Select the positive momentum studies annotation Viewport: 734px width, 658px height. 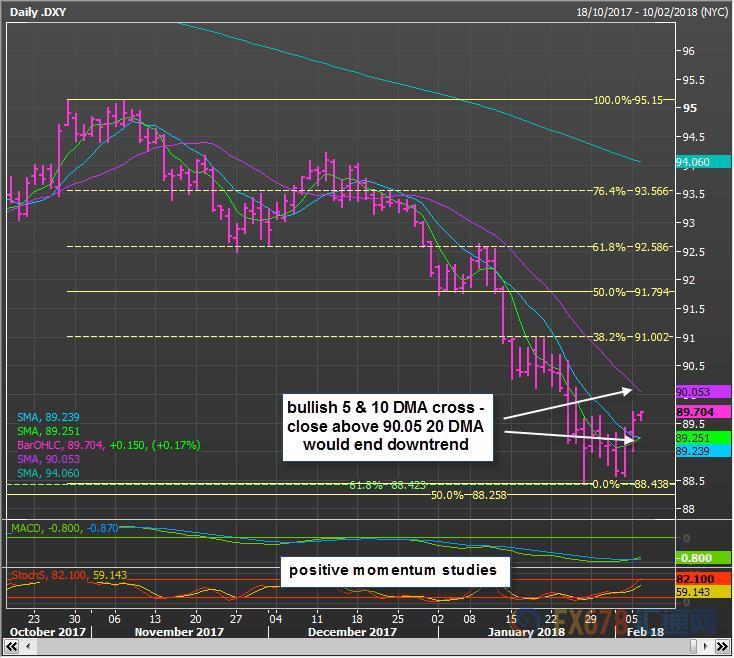click(x=394, y=571)
